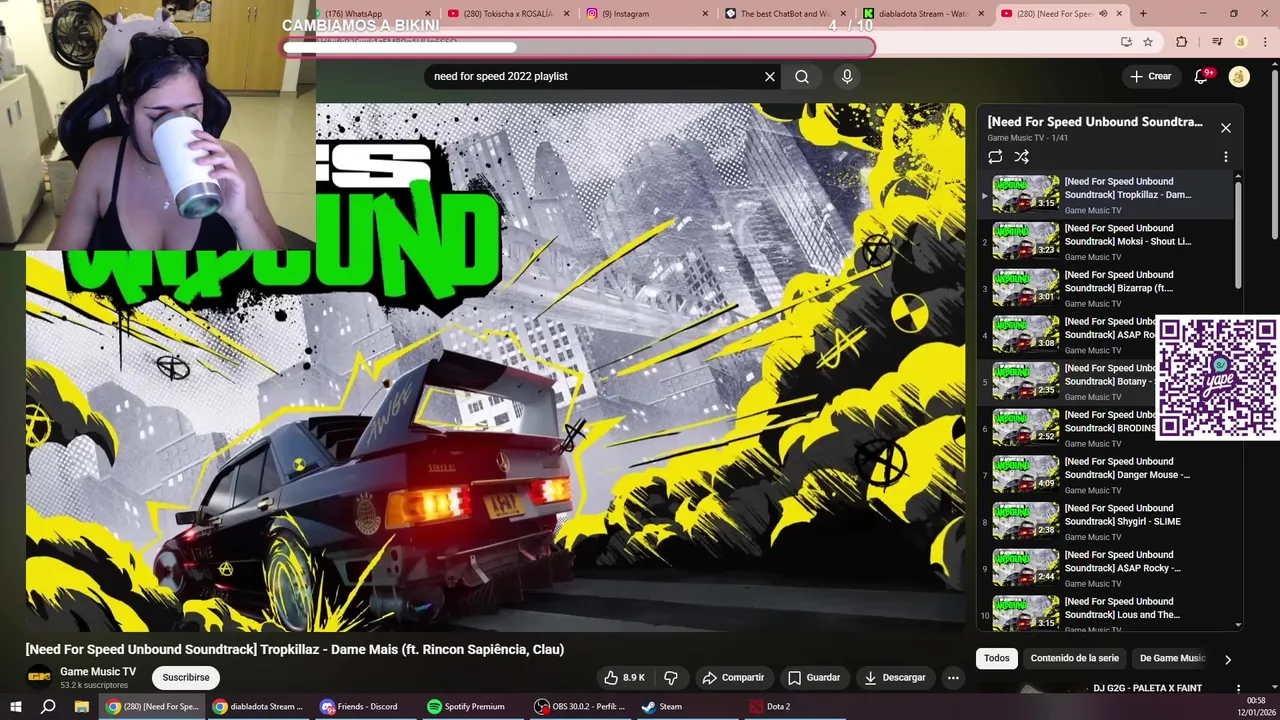The image size is (1280, 720).
Task: Play playlist item Lous and The...
Action: point(1105,614)
